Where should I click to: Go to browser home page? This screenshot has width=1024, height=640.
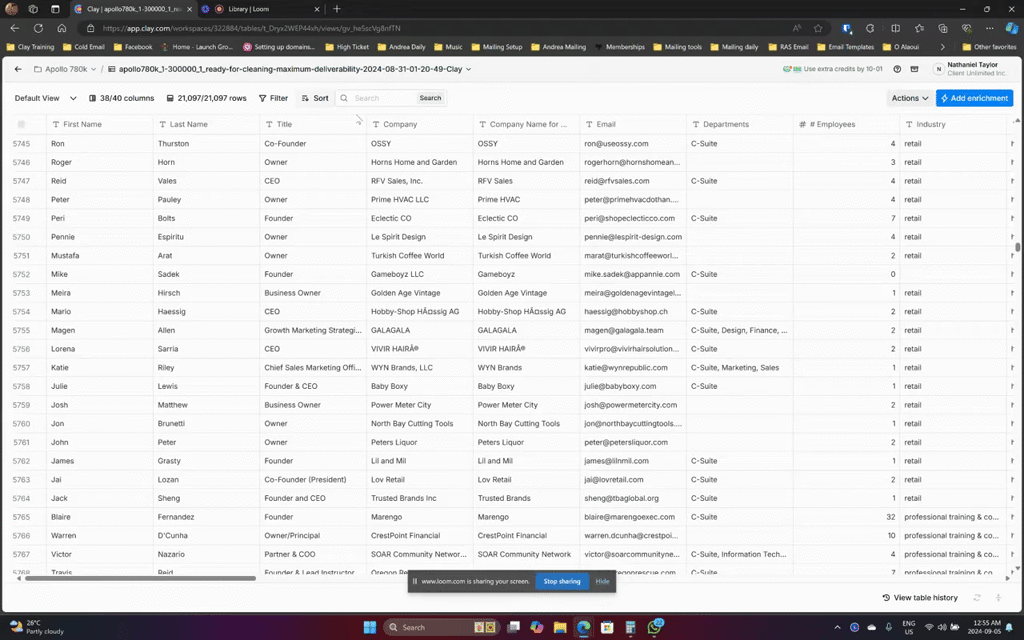point(61,28)
